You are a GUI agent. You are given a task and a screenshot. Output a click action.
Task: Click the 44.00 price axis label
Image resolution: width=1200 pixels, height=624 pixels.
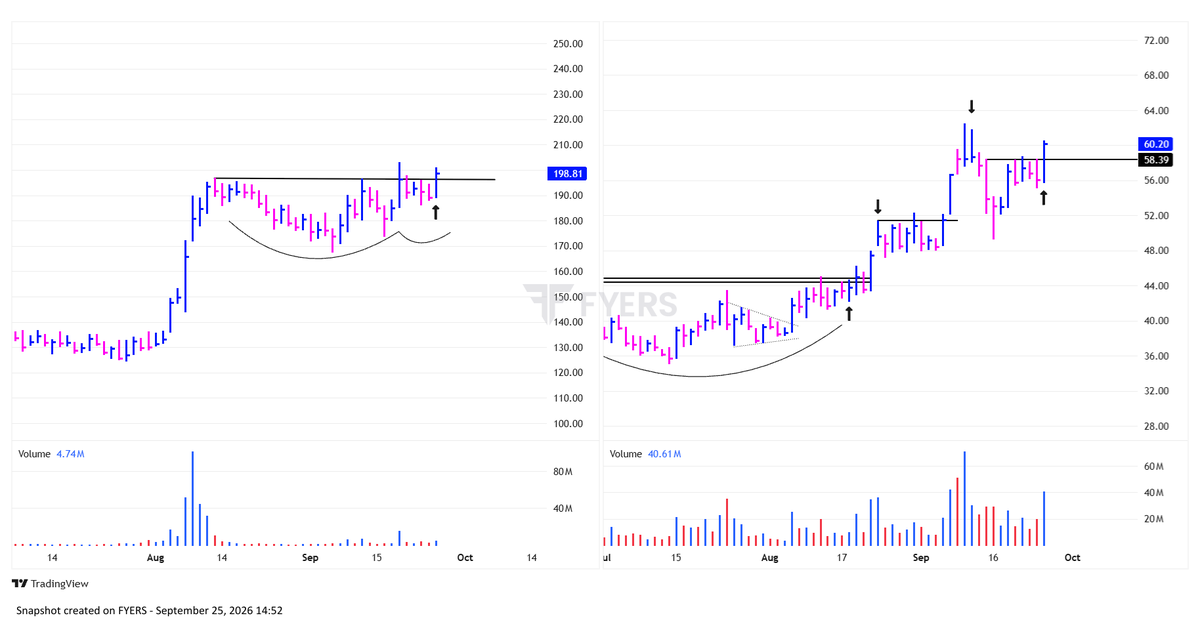pos(1156,286)
